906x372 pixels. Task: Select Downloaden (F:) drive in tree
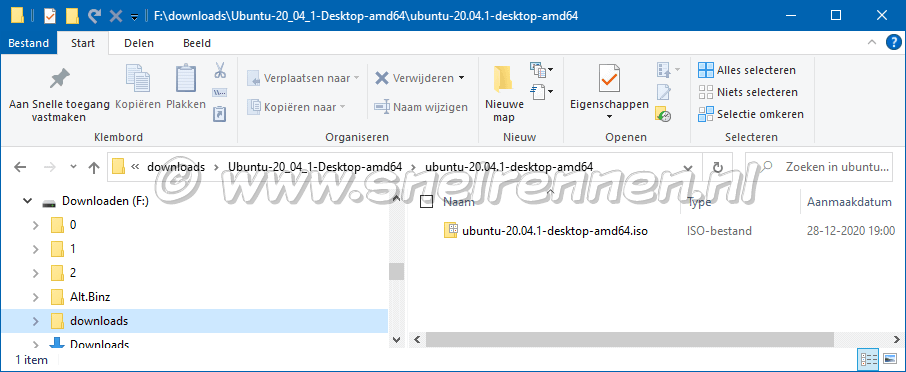point(105,201)
